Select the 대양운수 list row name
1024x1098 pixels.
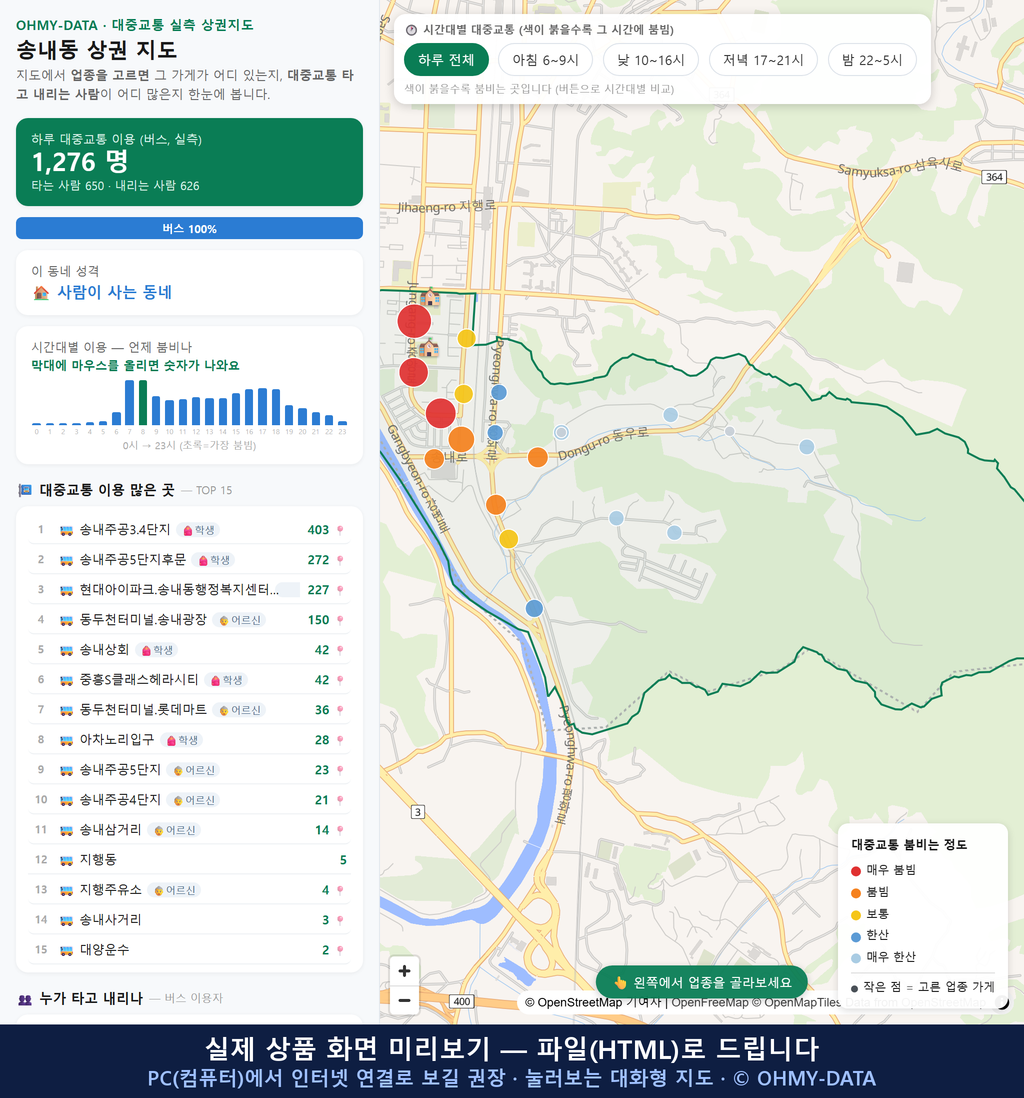click(x=104, y=950)
